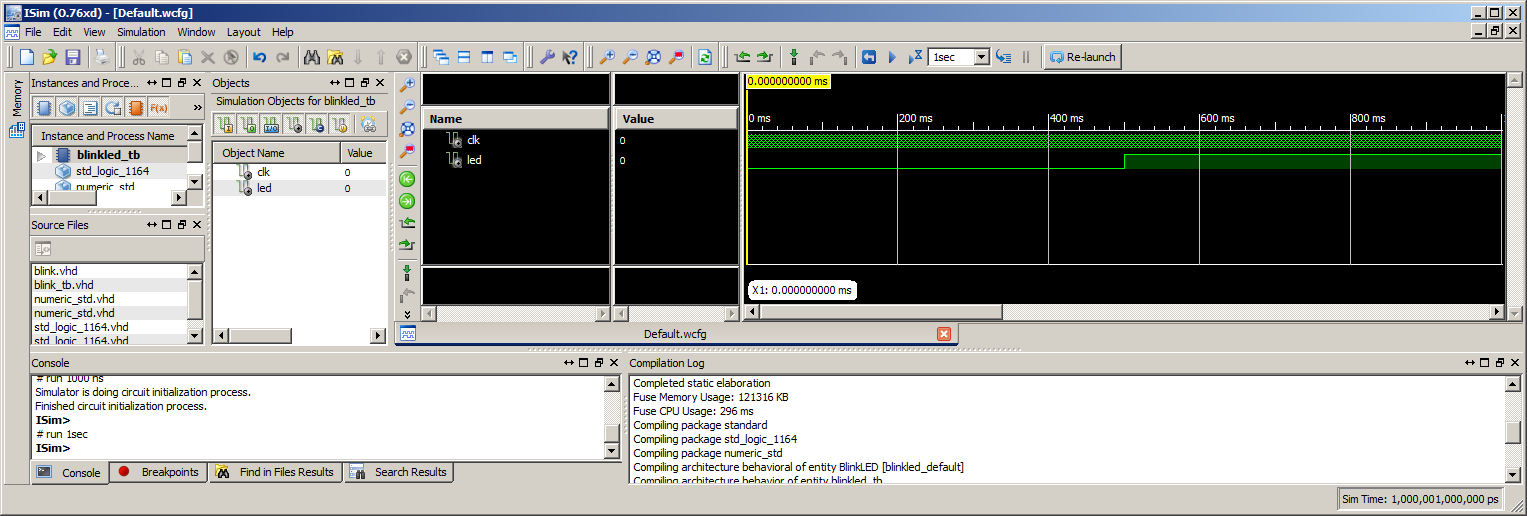
Task: Click the yellow cursor time label
Action: tap(788, 81)
